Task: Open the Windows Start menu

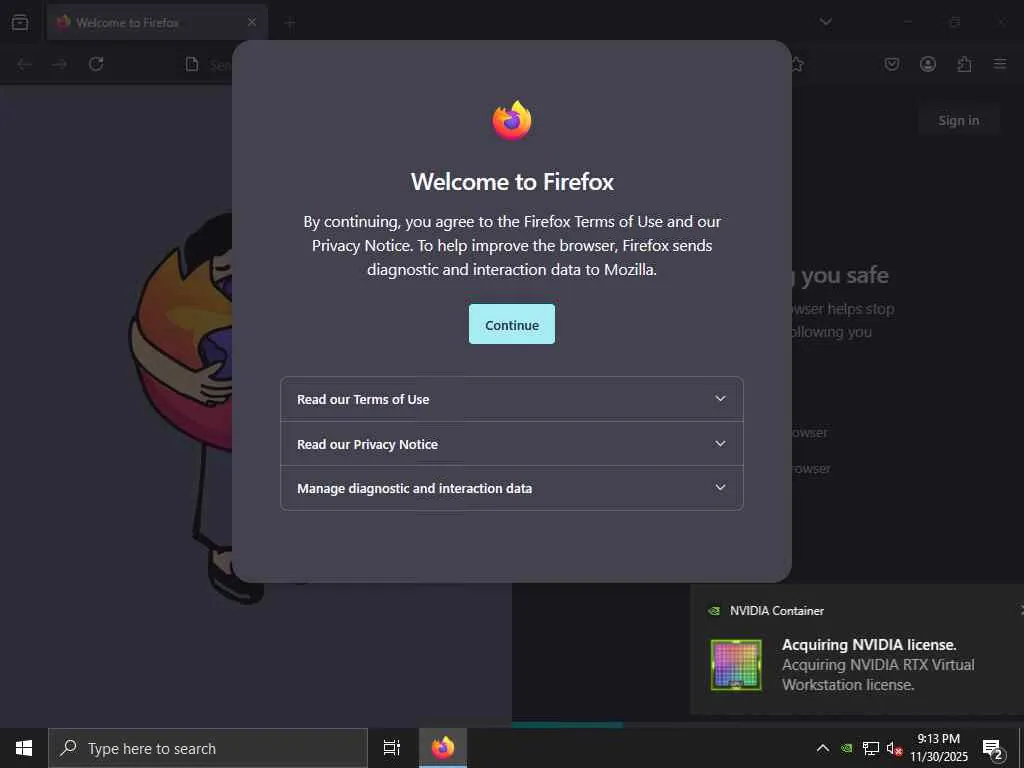Action: (24, 748)
